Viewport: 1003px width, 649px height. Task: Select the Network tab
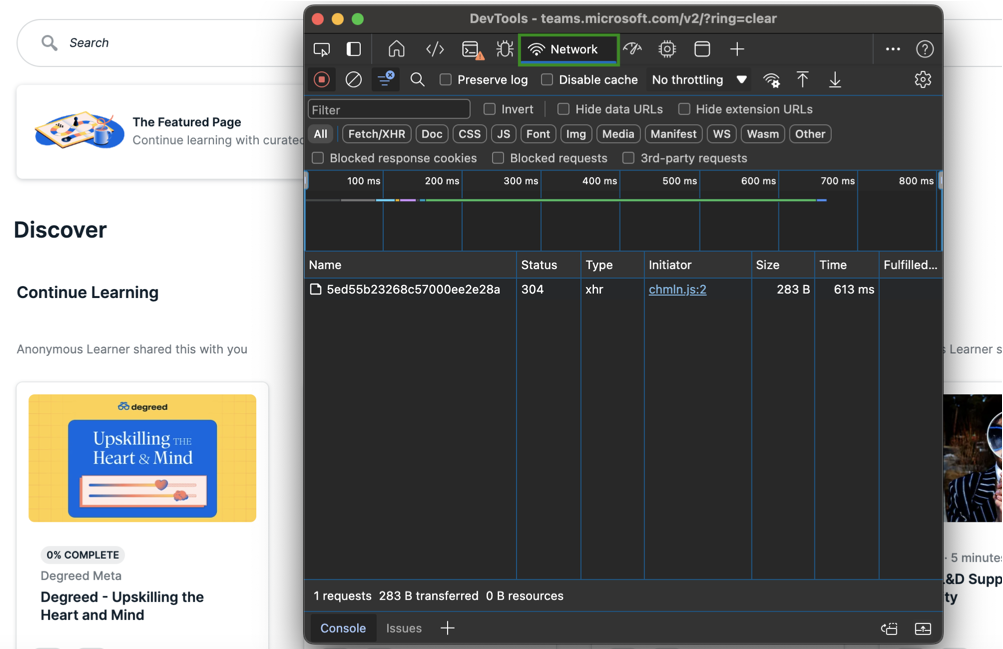click(569, 49)
